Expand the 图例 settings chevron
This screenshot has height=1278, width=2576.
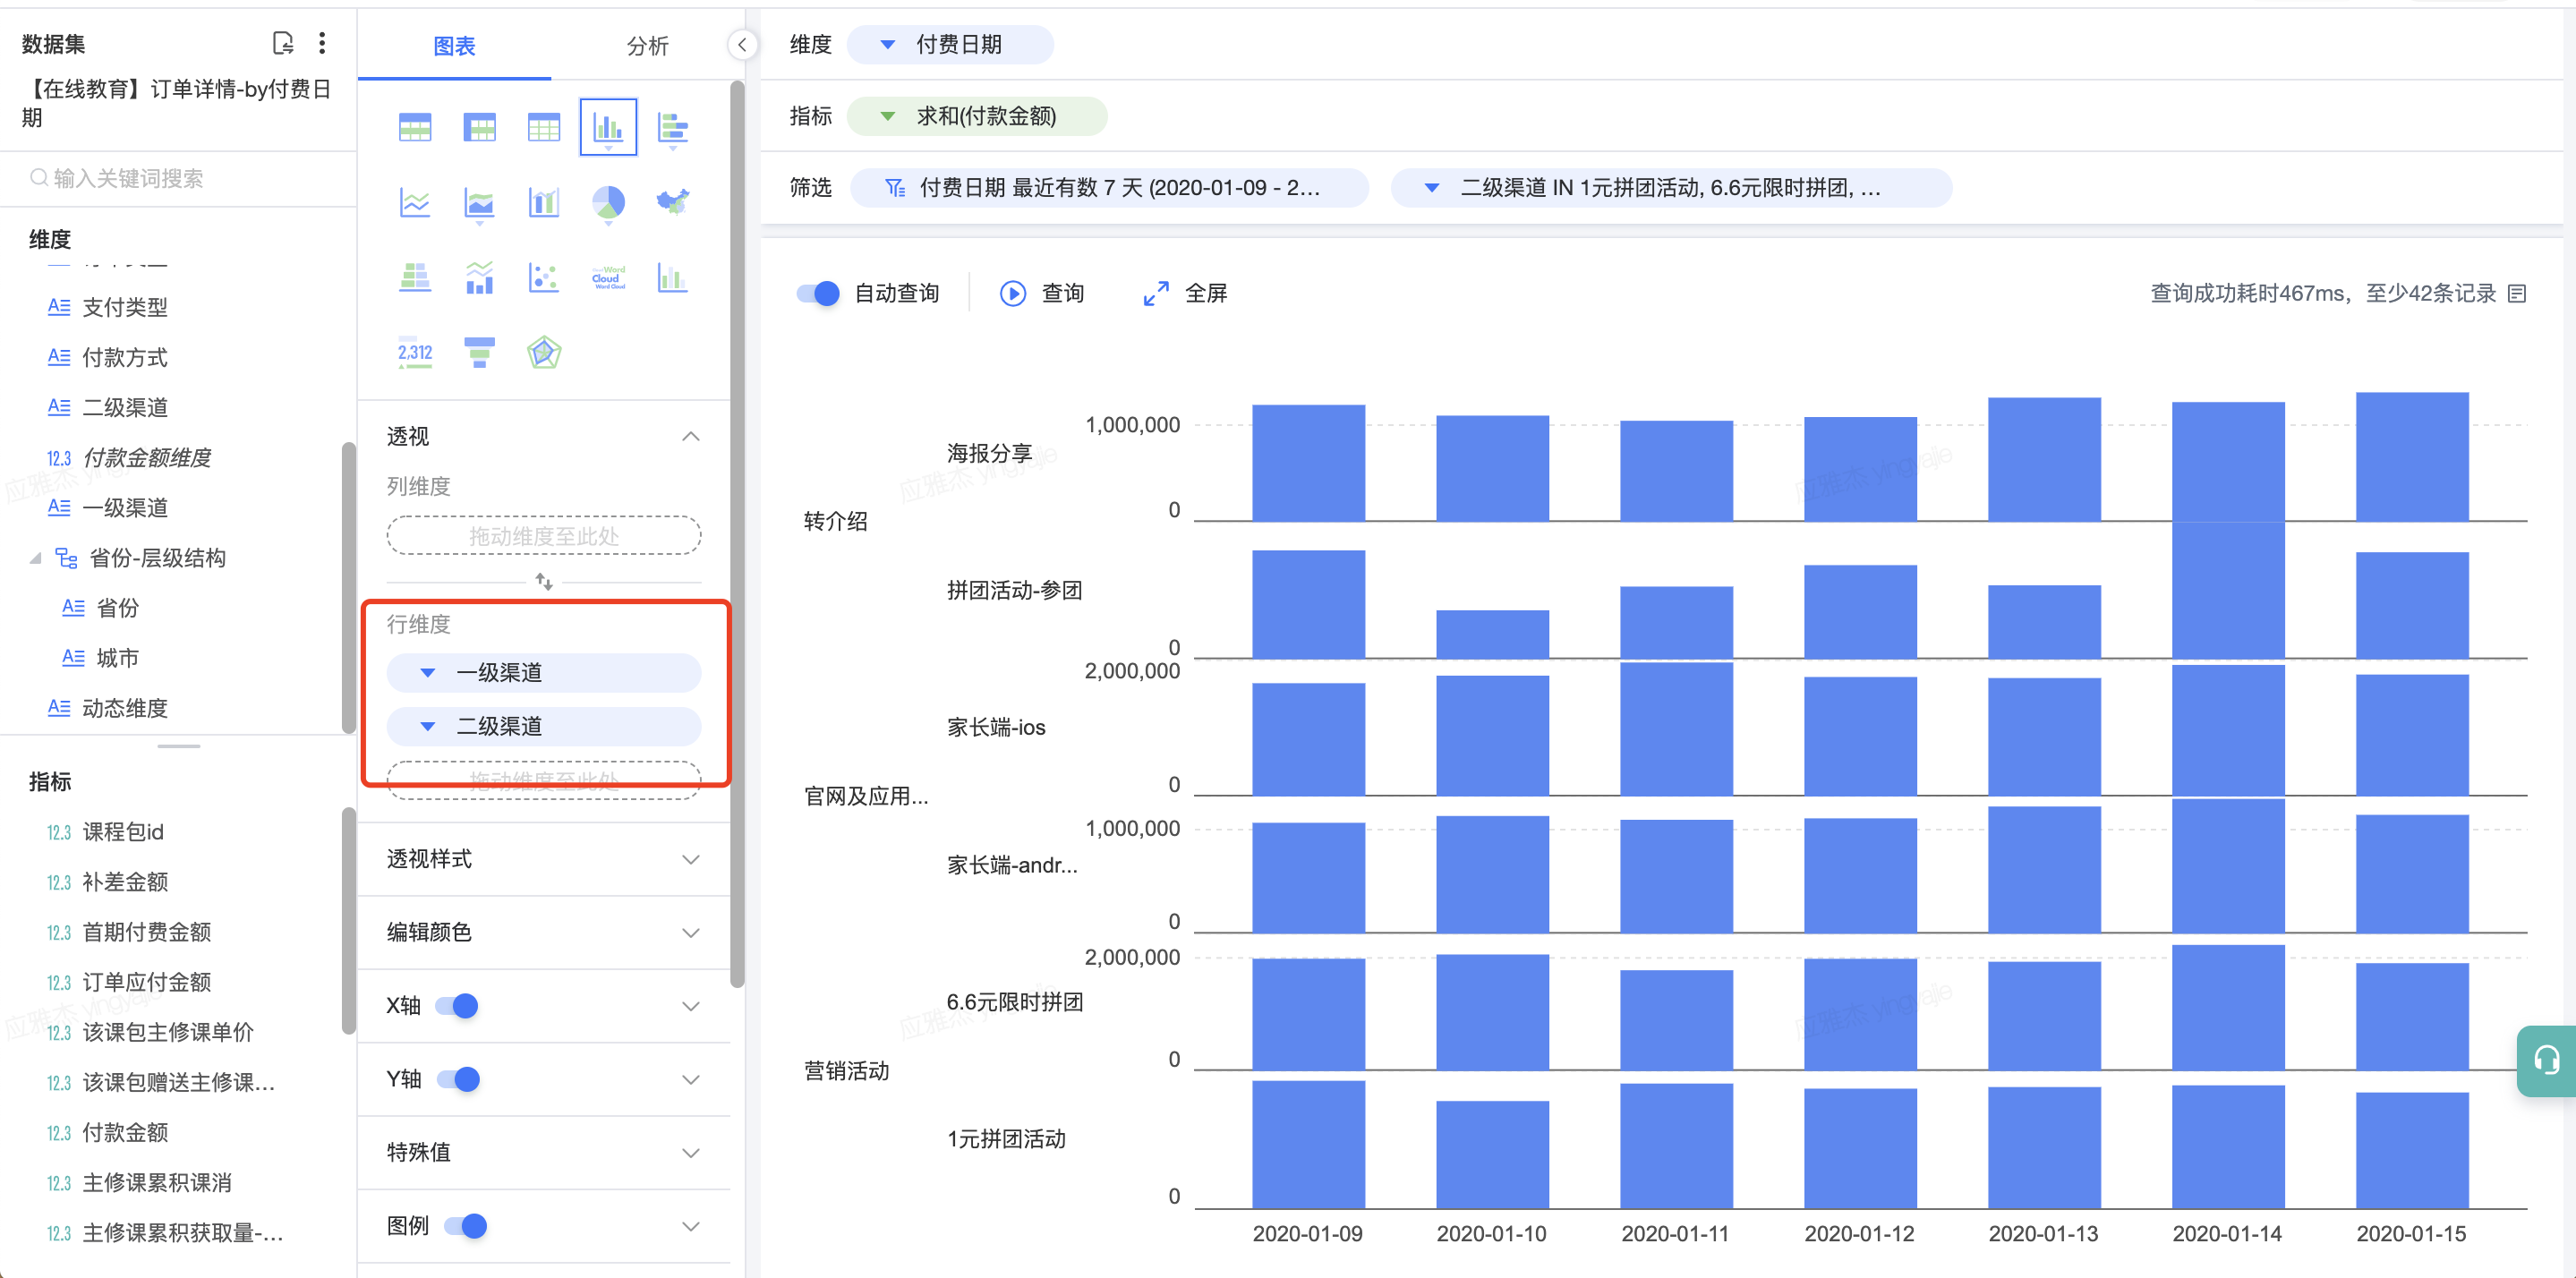(x=690, y=1225)
